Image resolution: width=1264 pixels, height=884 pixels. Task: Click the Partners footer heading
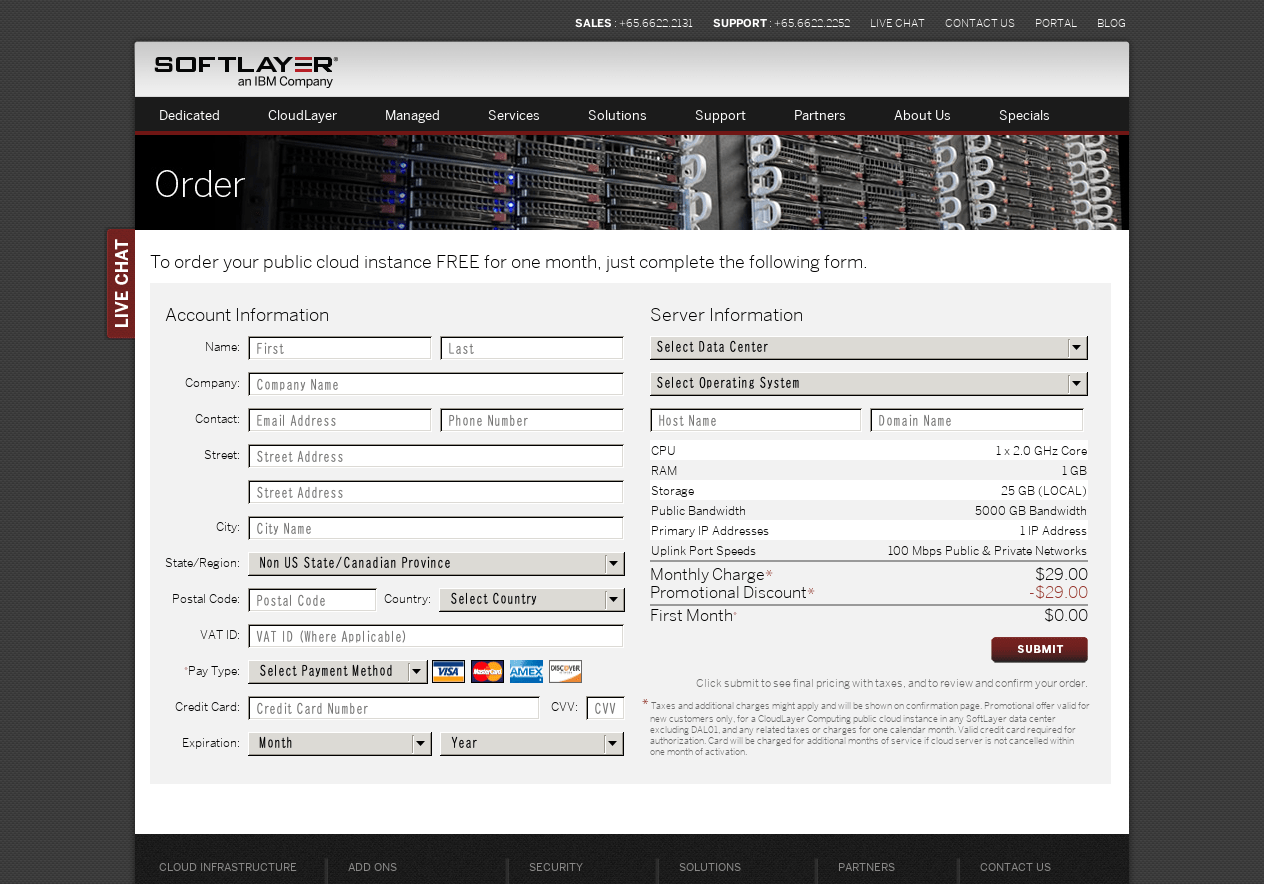pos(866,867)
